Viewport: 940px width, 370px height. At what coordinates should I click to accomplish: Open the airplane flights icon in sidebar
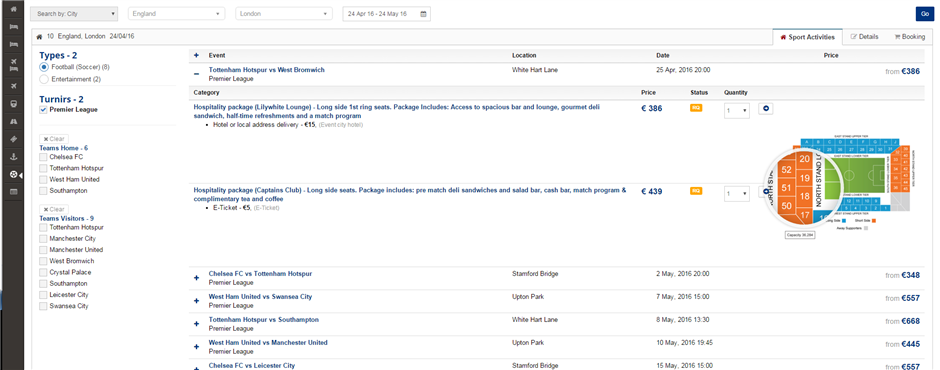click(14, 86)
